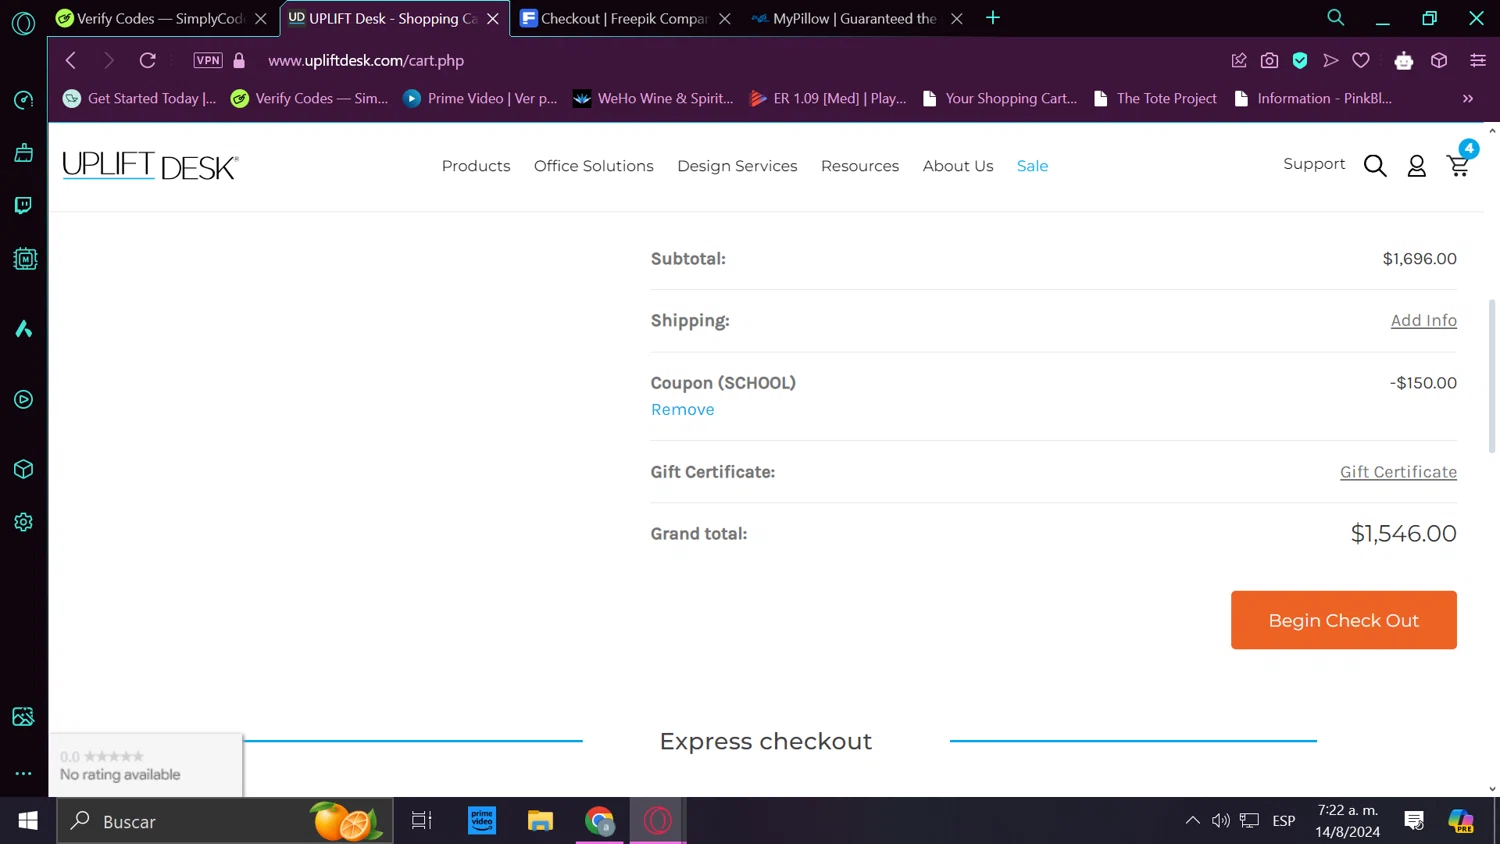Expand hidden bookmarks chevron
Viewport: 1500px width, 844px height.
1467,98
